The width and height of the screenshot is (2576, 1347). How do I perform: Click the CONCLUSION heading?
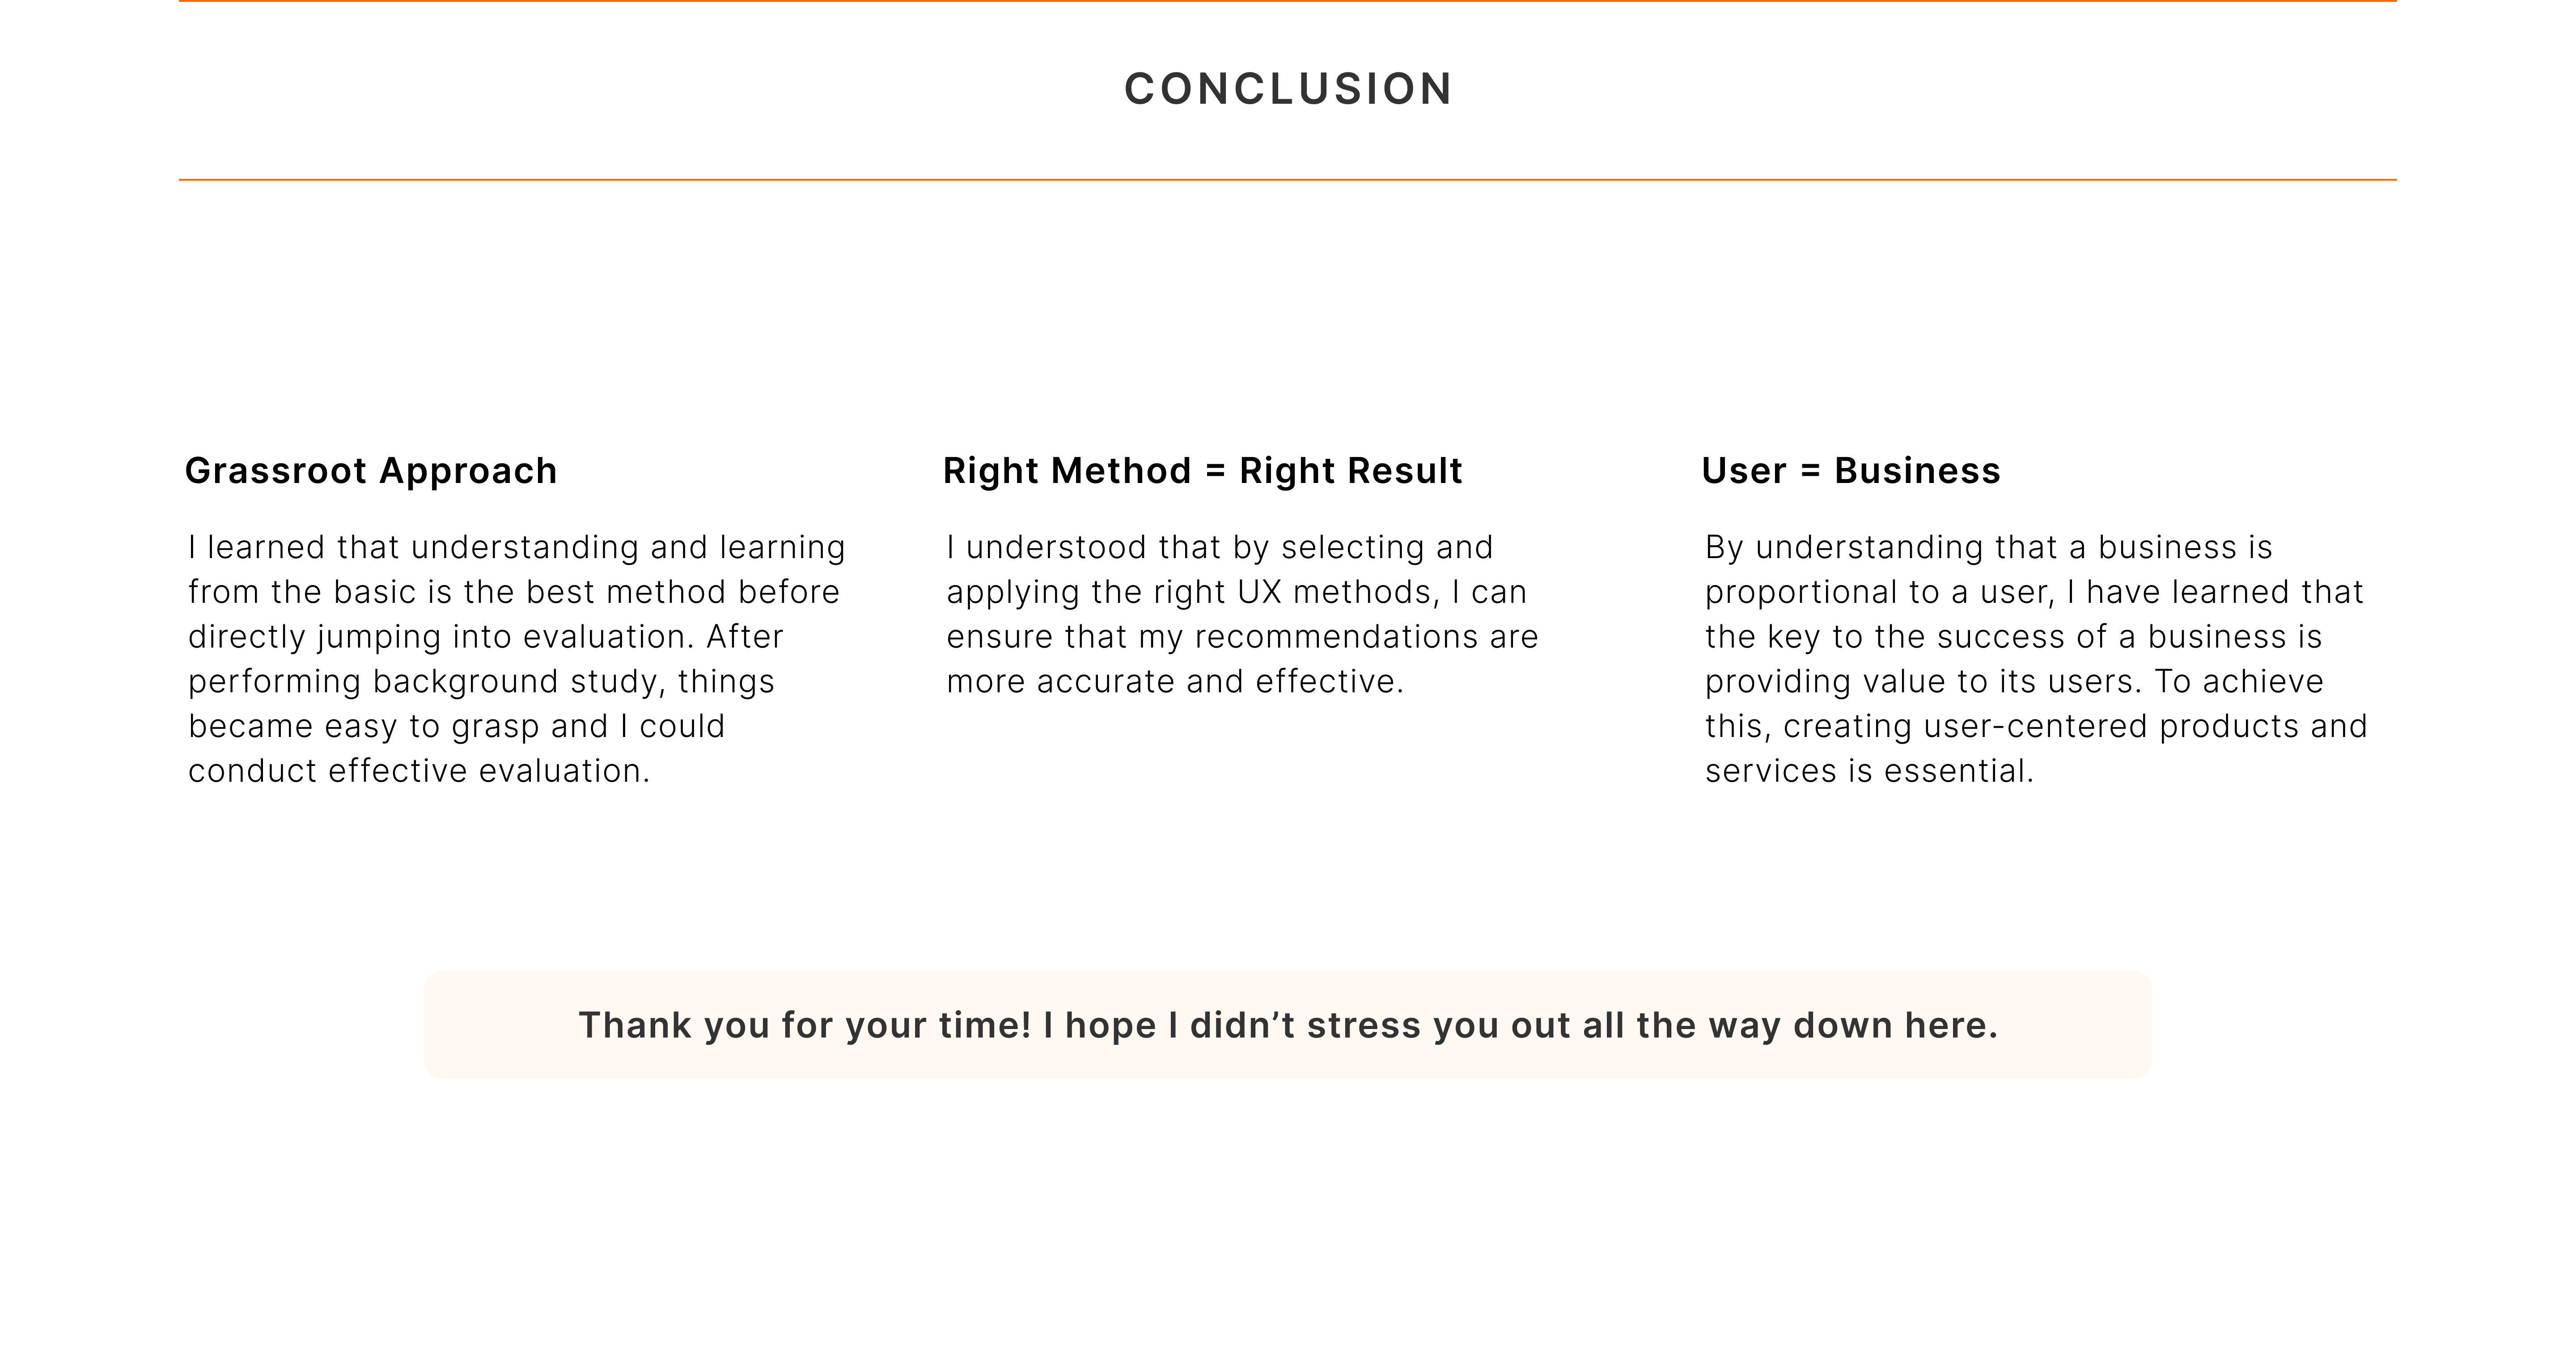pos(1288,89)
